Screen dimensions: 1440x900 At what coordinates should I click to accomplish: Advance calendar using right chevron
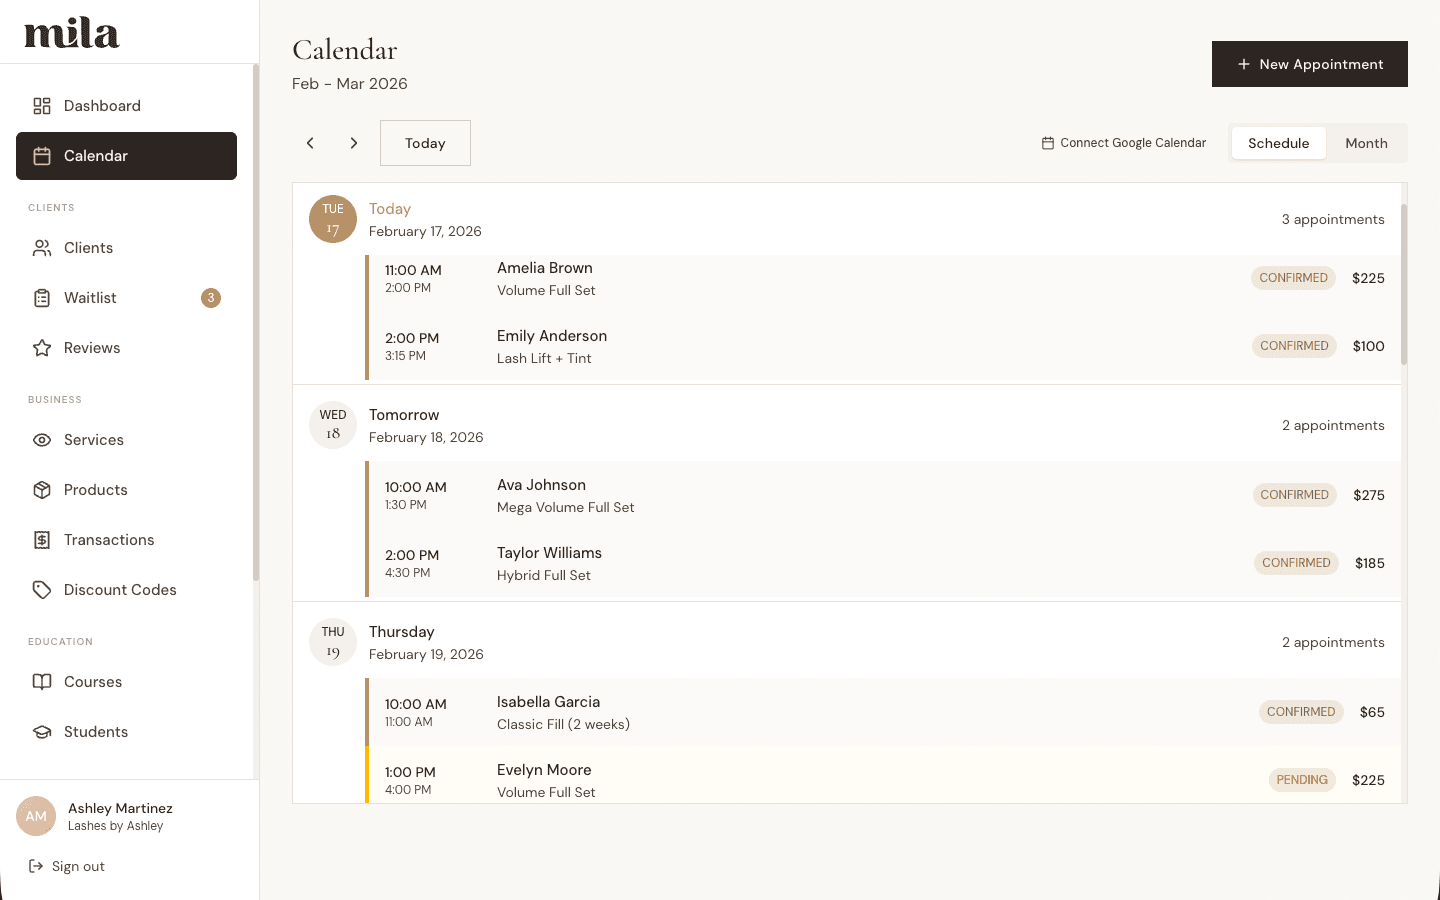pyautogui.click(x=354, y=143)
